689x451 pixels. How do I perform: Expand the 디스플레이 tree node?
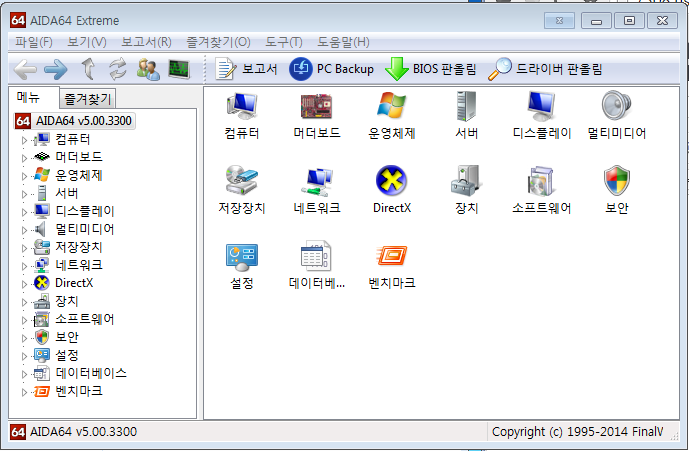tap(24, 212)
